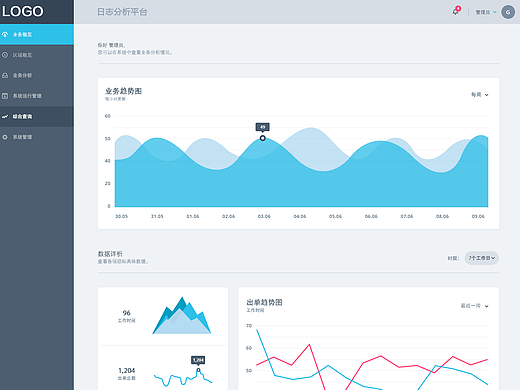Click the 04.06 x-axis date label

300,216
